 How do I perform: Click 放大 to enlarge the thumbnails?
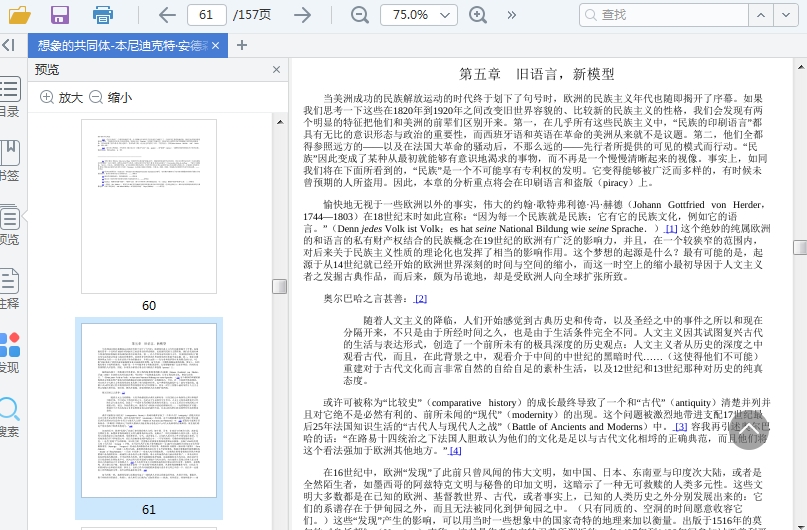pos(61,97)
